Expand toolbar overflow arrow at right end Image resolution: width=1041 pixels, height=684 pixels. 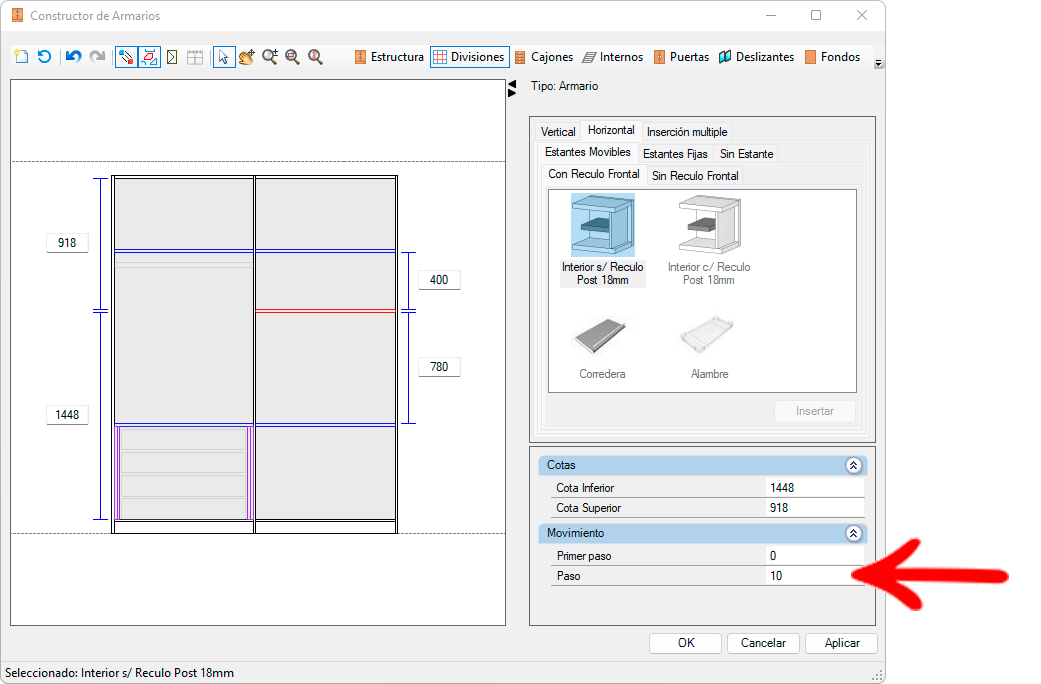tap(878, 64)
